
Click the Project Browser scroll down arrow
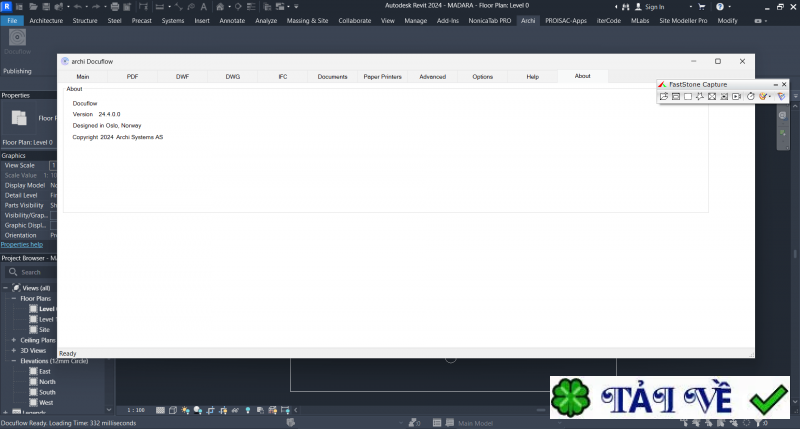tap(109, 410)
